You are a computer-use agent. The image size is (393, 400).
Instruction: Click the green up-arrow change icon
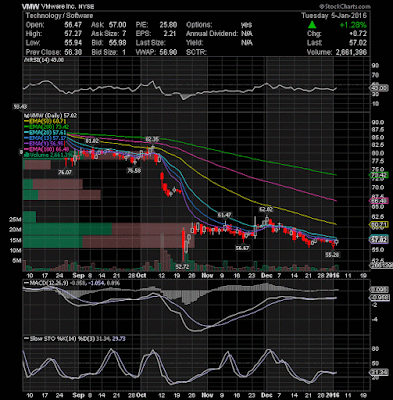pyautogui.click(x=312, y=25)
